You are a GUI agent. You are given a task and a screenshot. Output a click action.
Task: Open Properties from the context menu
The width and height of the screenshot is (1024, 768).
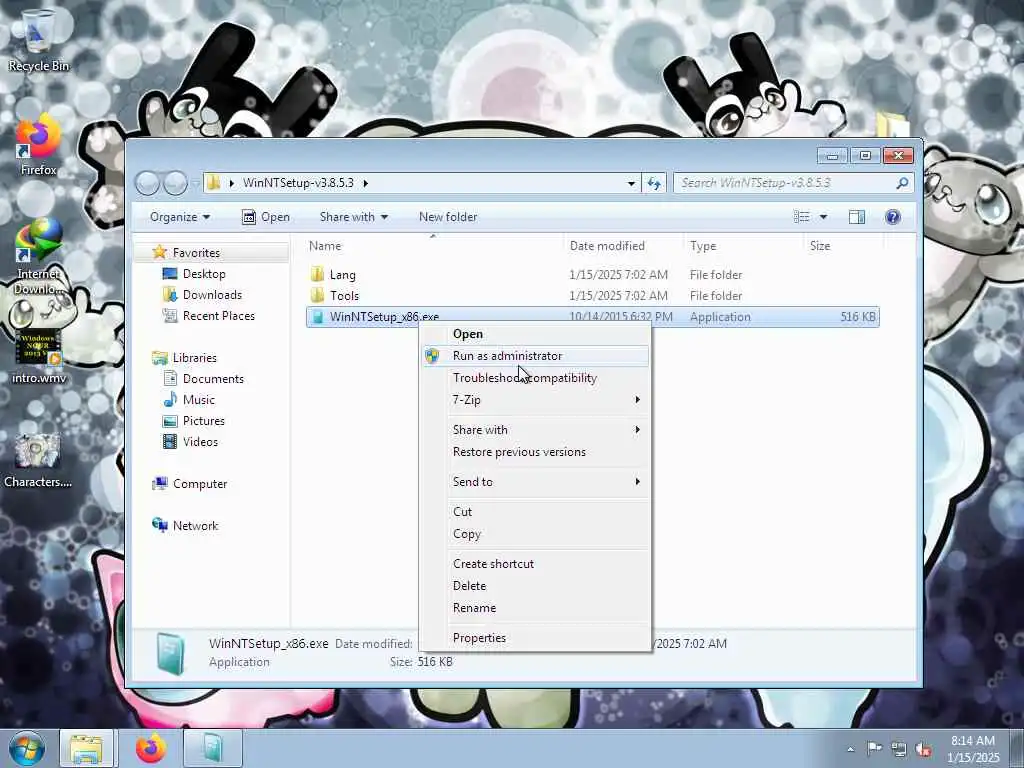point(535,638)
